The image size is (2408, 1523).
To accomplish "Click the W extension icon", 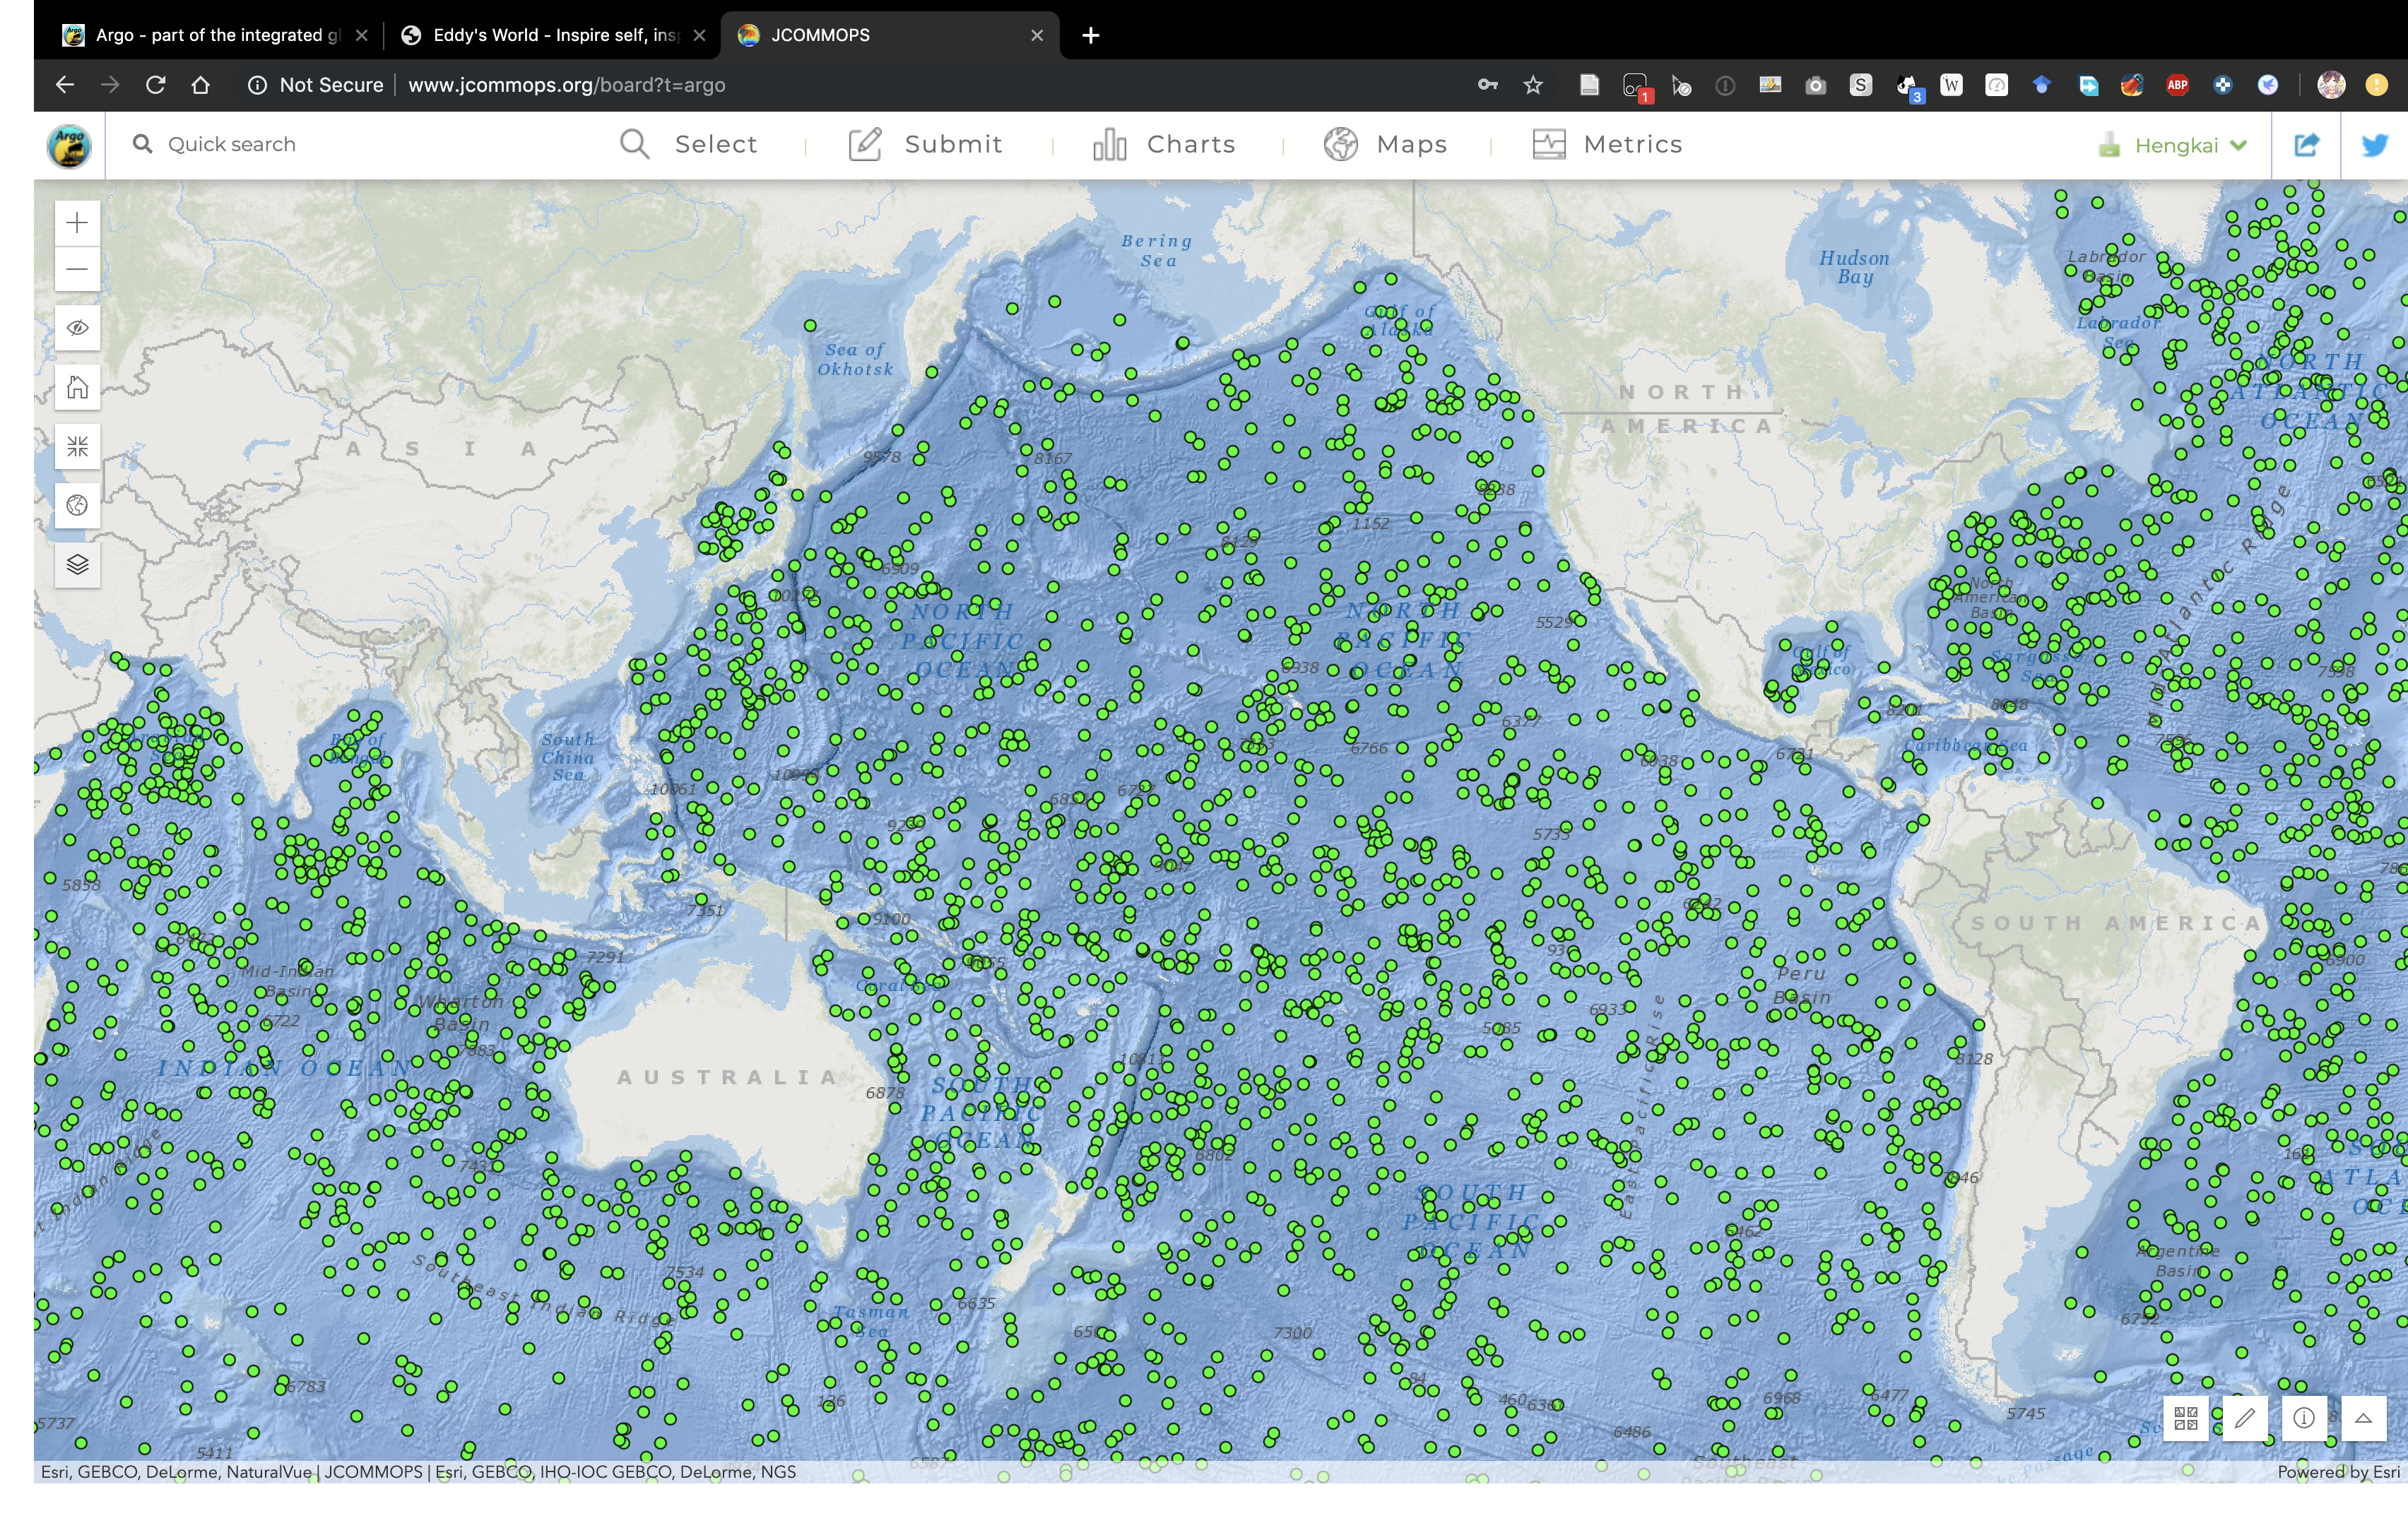I will click(1951, 85).
